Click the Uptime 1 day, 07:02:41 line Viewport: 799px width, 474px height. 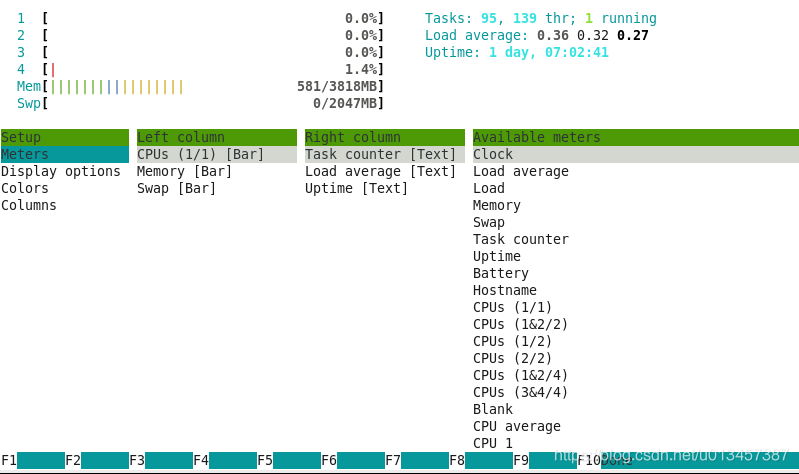[x=517, y=52]
